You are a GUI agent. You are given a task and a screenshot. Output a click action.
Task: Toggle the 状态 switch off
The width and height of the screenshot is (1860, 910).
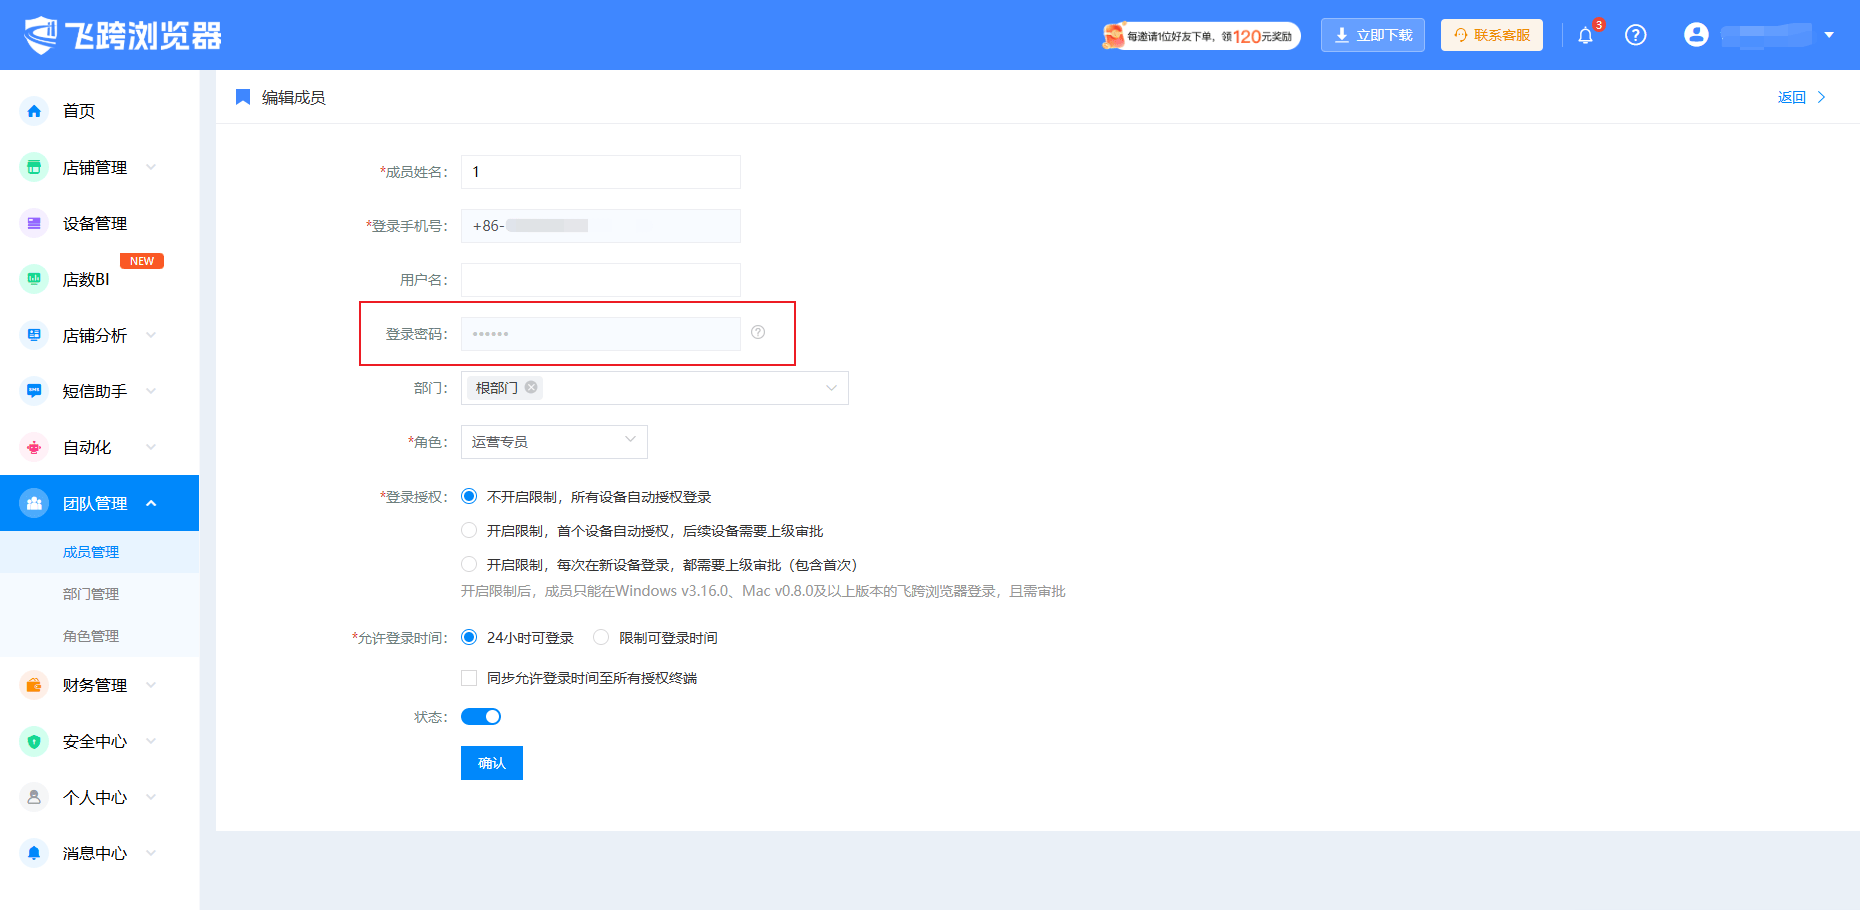click(x=481, y=716)
